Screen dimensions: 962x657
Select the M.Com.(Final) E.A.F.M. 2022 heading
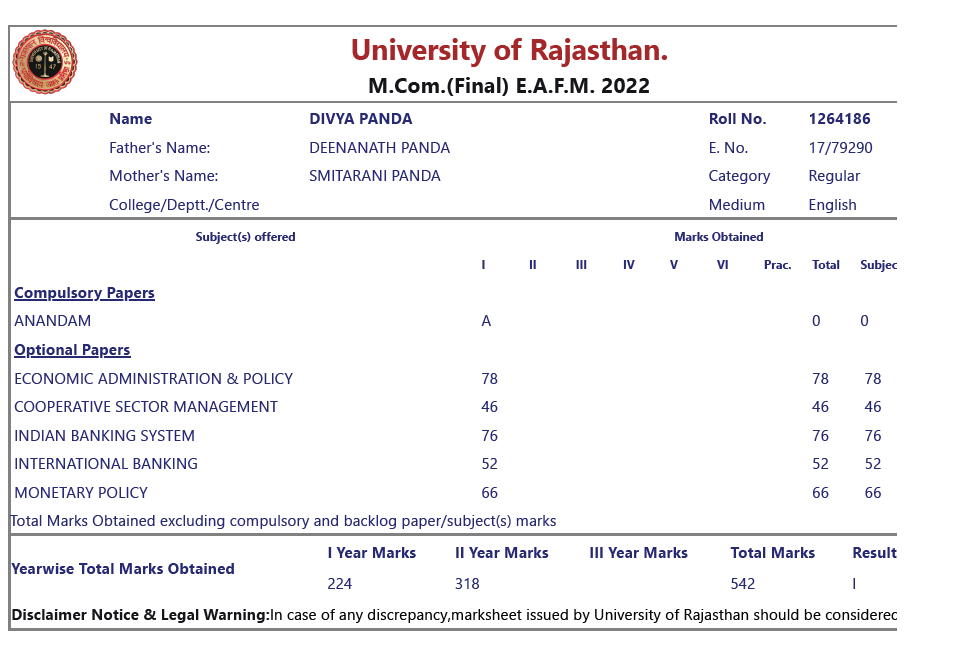[509, 86]
